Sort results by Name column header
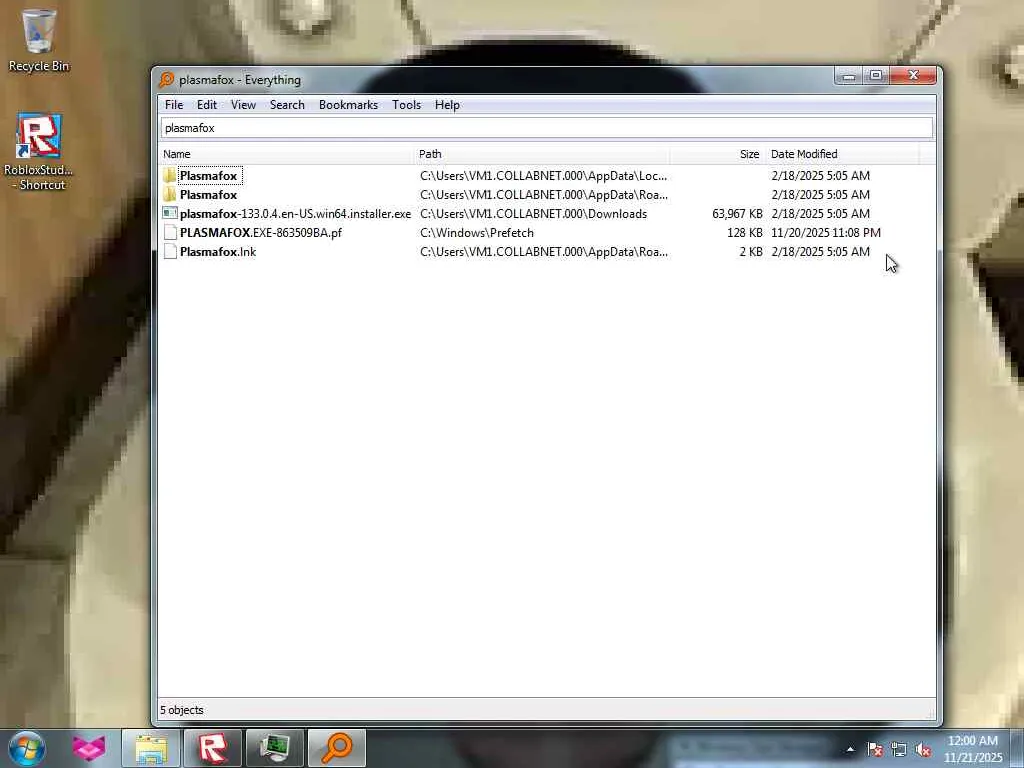 [287, 154]
